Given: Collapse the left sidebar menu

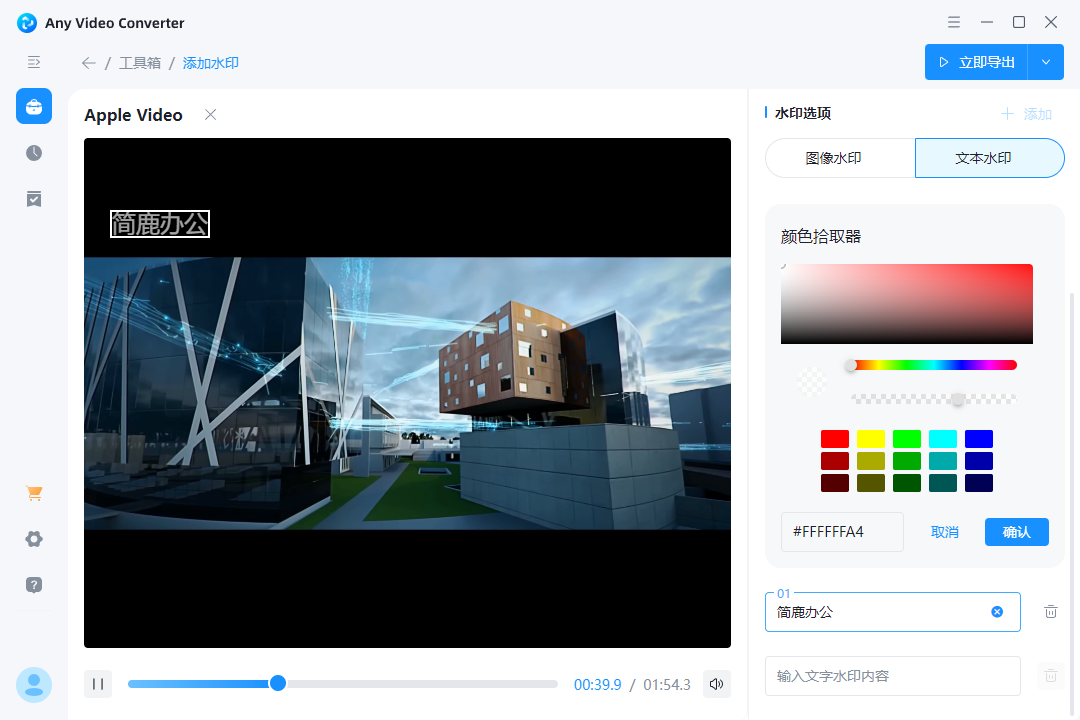Looking at the screenshot, I should coord(34,62).
